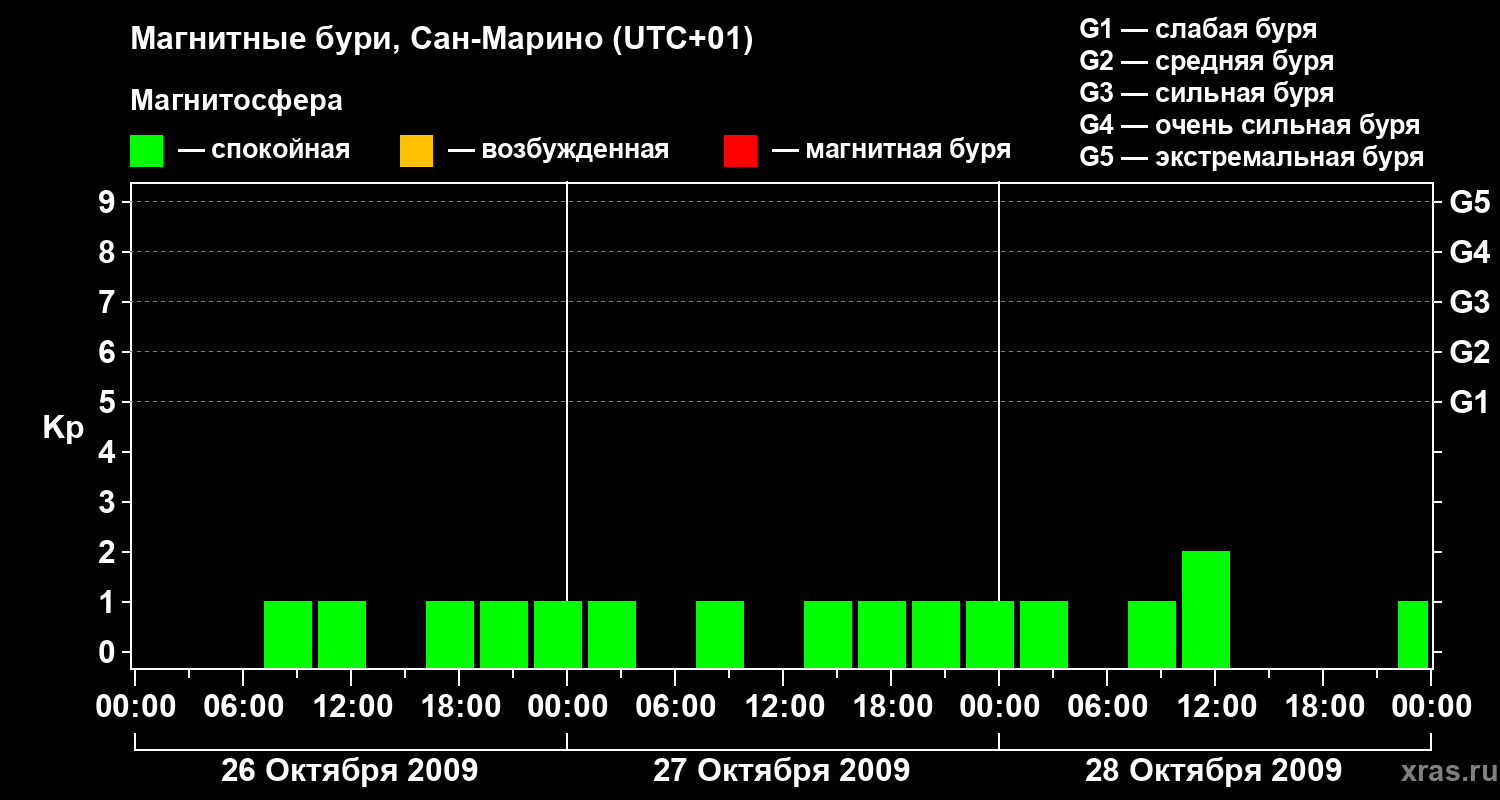Click the 'Магнитосфера' heading
The height and width of the screenshot is (800, 1500).
(236, 101)
